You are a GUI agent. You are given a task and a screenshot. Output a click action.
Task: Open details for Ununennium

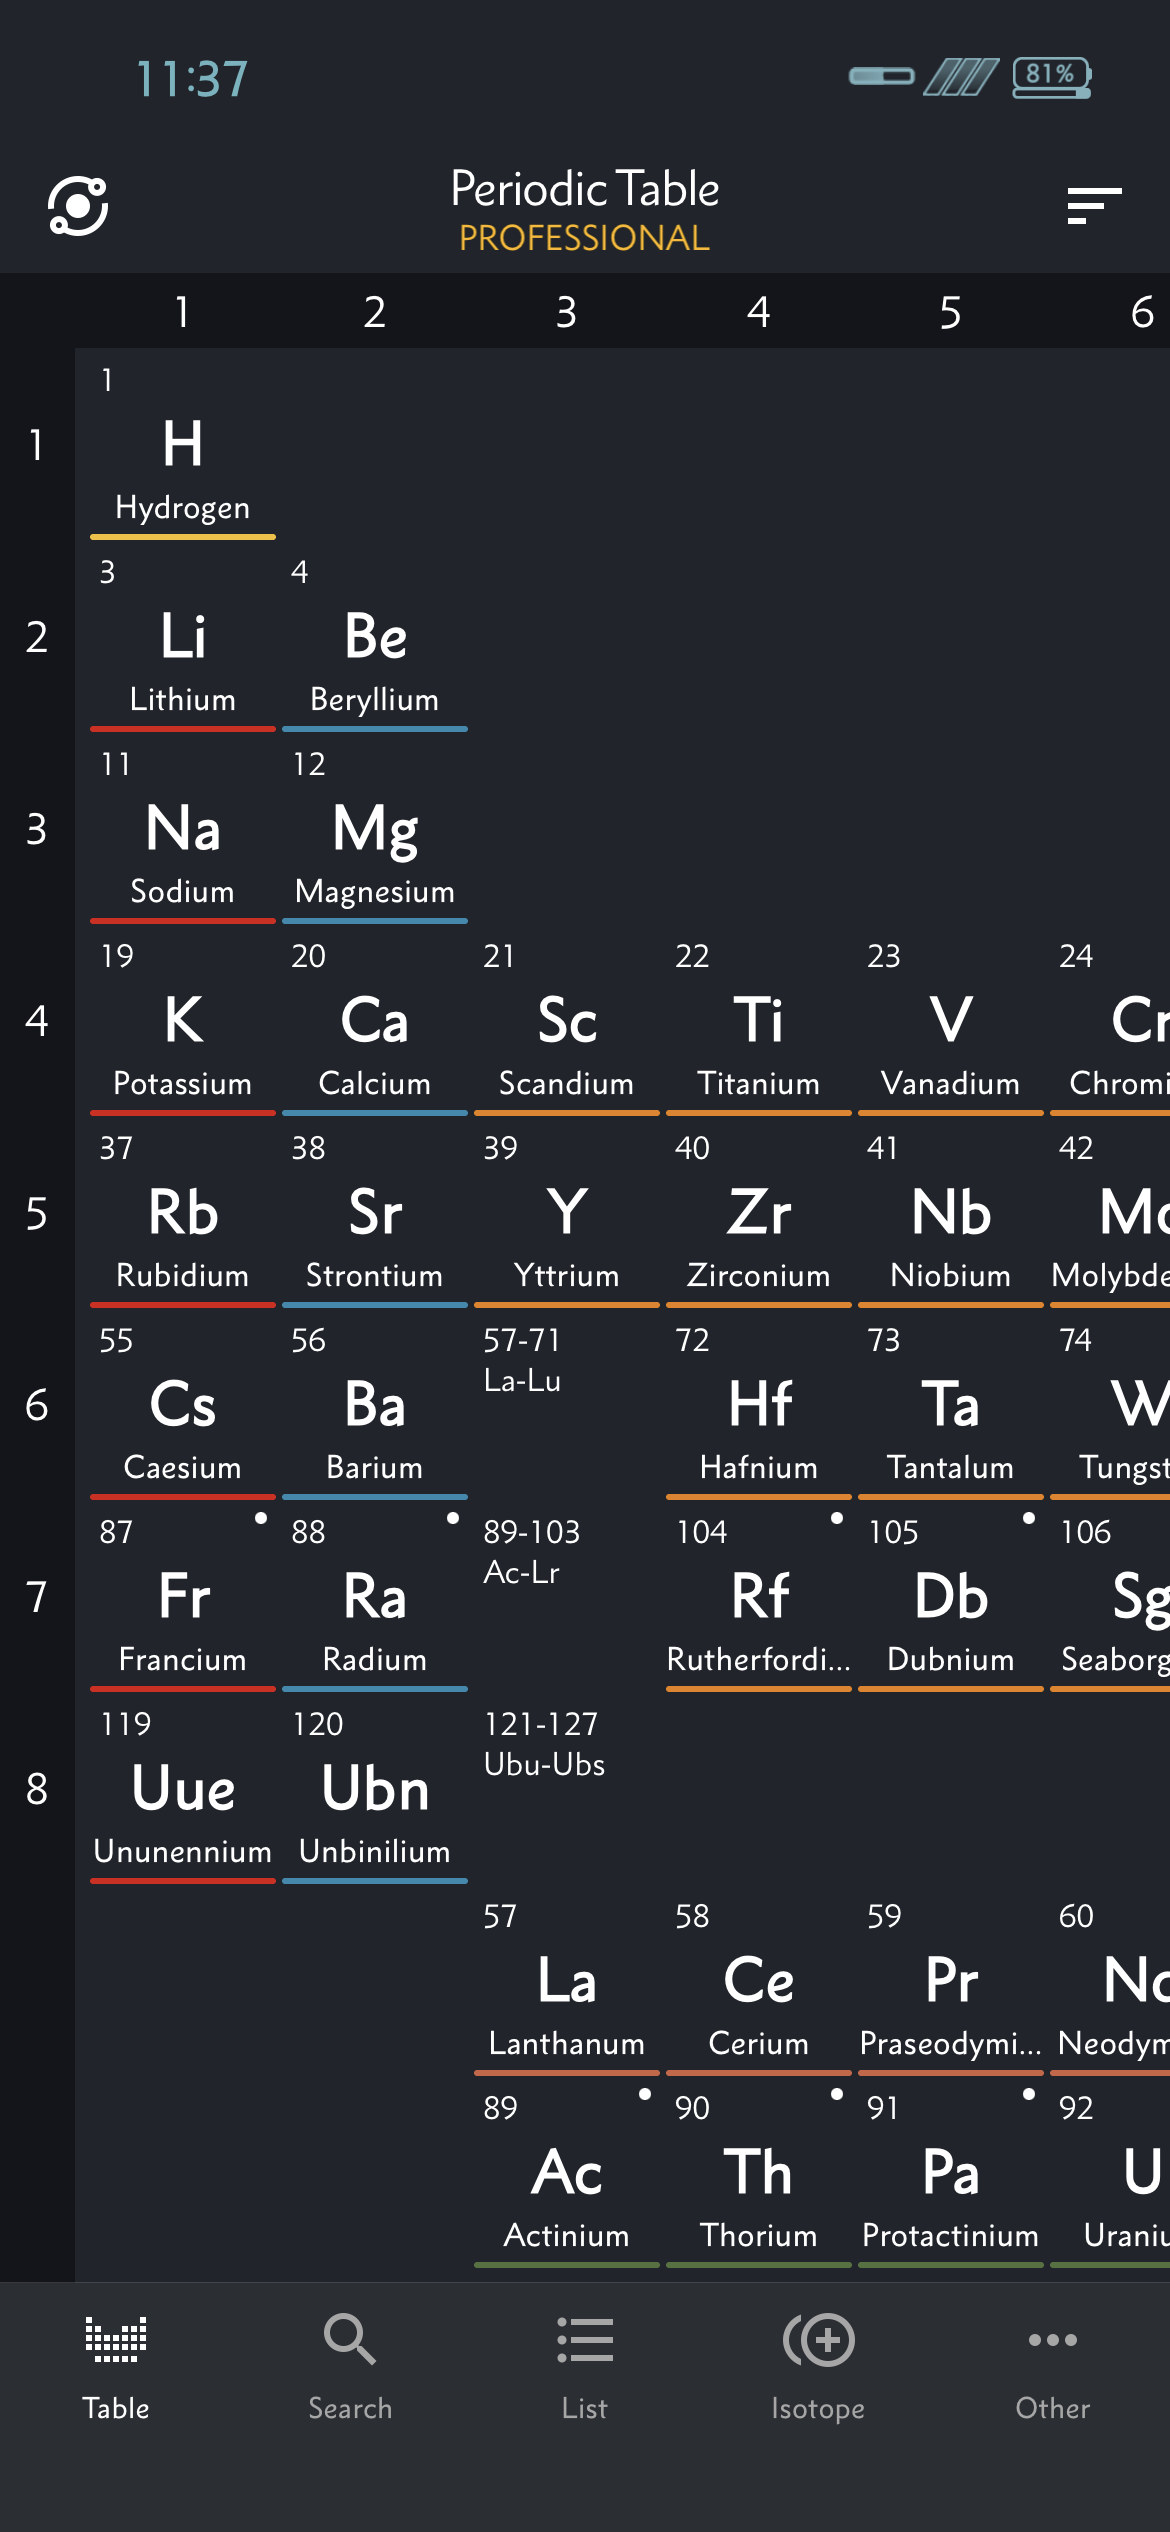tap(182, 1790)
